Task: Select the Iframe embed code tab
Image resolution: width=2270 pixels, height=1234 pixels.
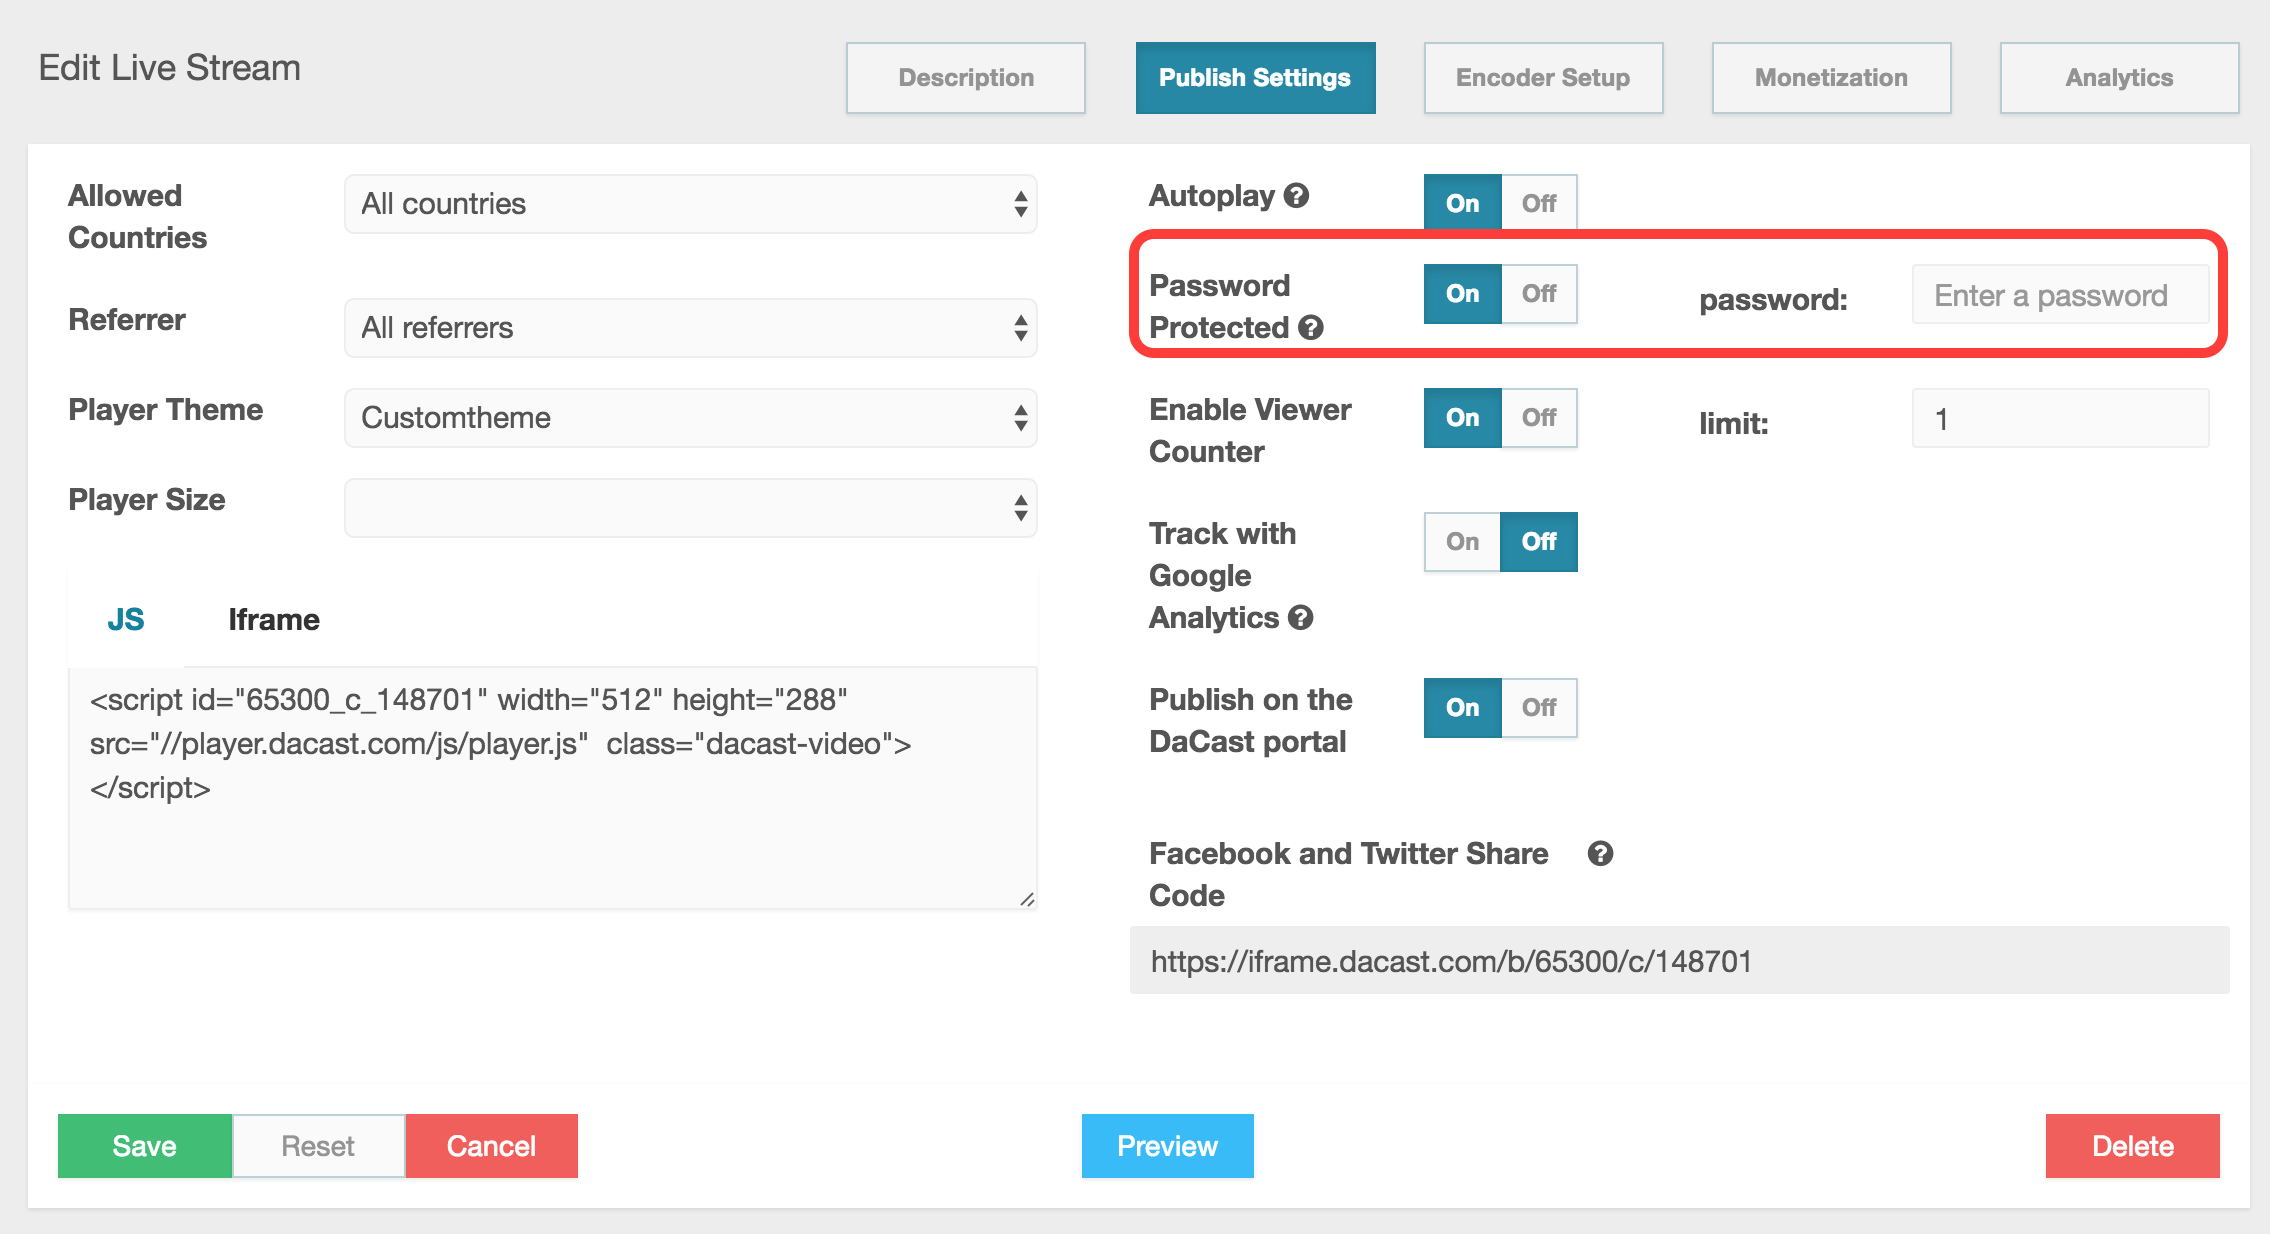Action: coord(274,619)
